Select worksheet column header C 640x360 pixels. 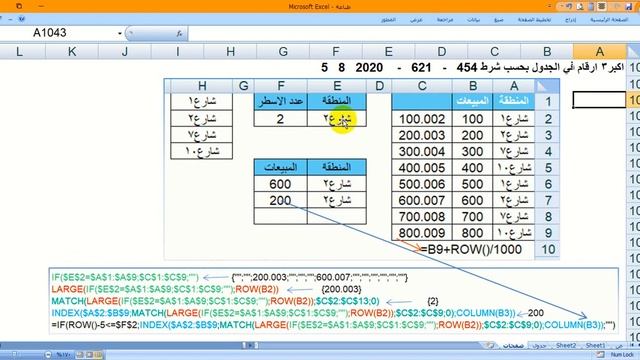[x=494, y=52]
